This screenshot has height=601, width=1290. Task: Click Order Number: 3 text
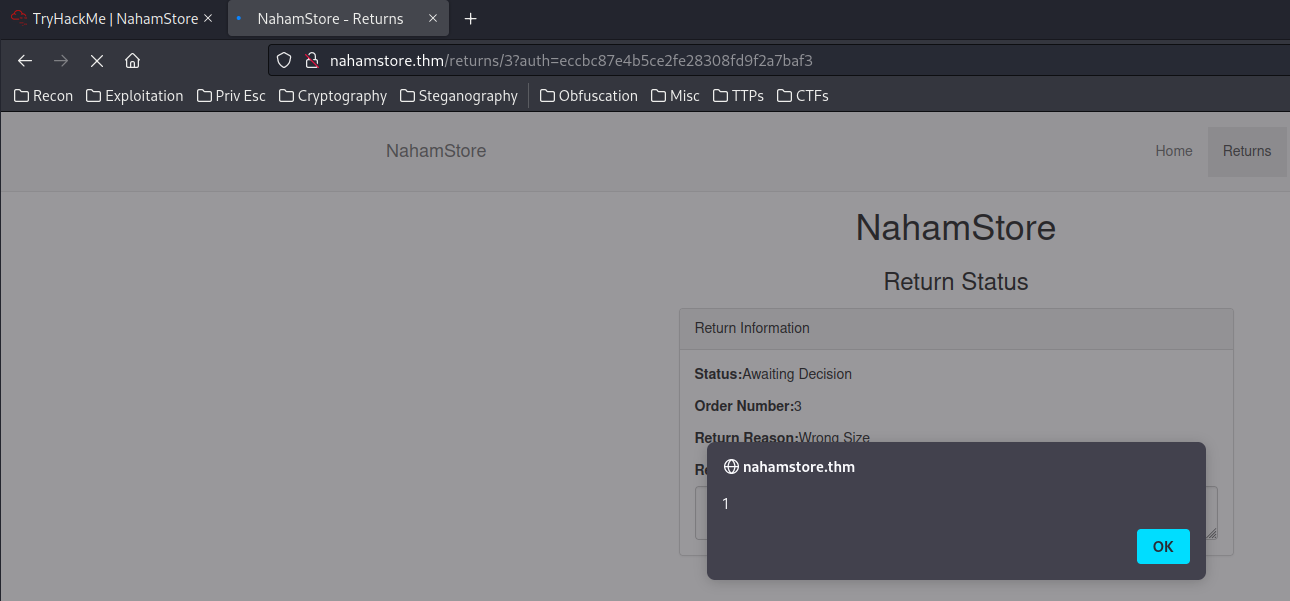click(x=748, y=406)
